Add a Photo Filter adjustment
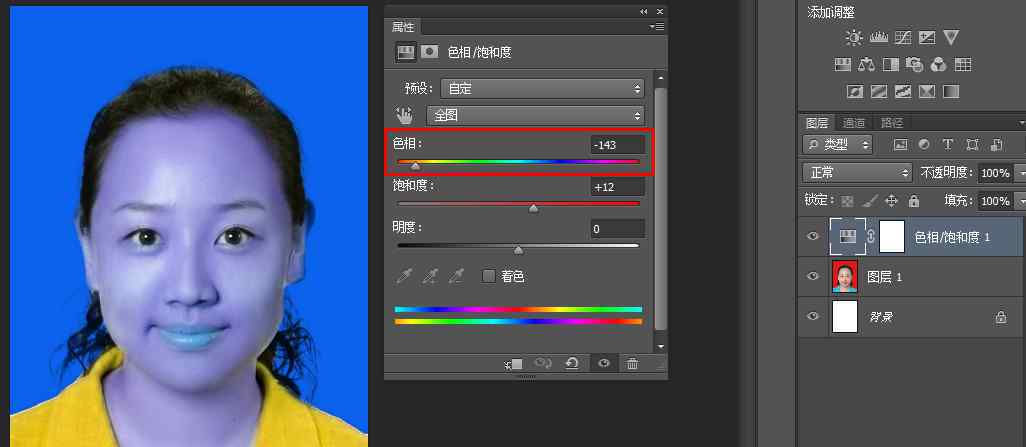Viewport: 1026px width, 447px height. [914, 64]
